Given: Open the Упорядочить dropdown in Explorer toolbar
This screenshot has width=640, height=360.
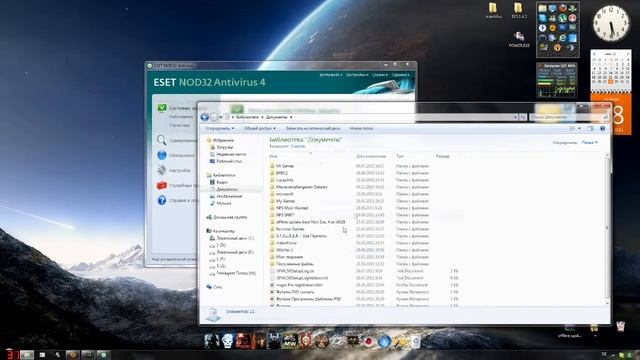Looking at the screenshot, I should pos(220,129).
